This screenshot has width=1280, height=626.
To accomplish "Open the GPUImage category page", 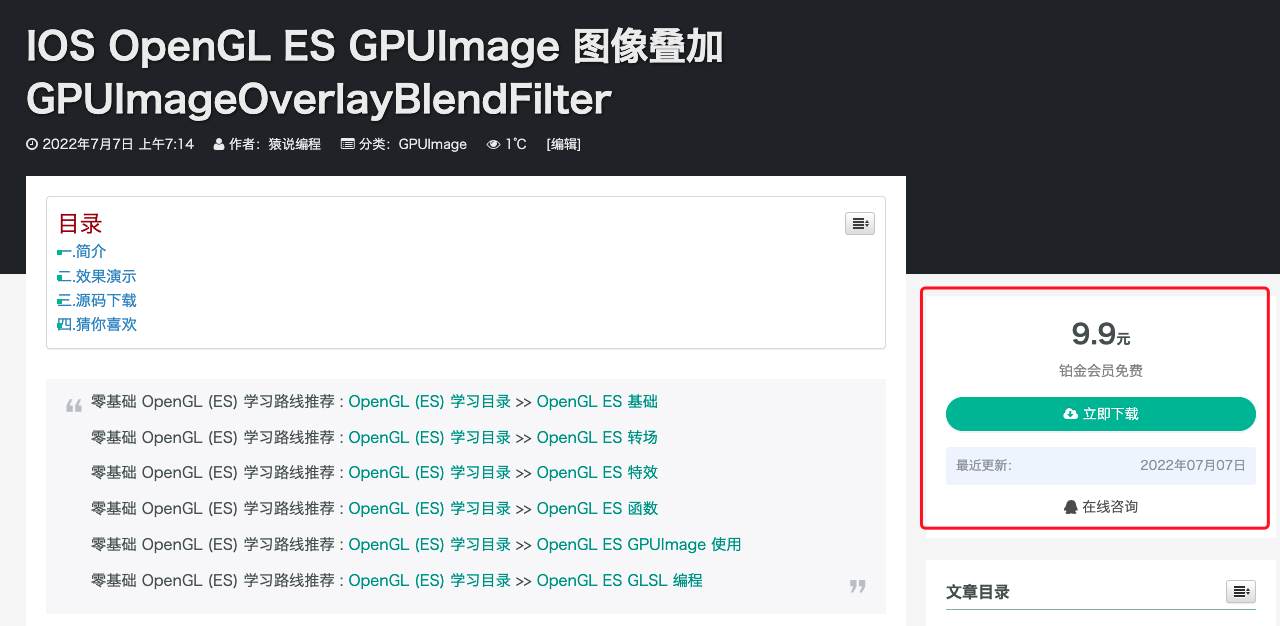I will tap(434, 143).
